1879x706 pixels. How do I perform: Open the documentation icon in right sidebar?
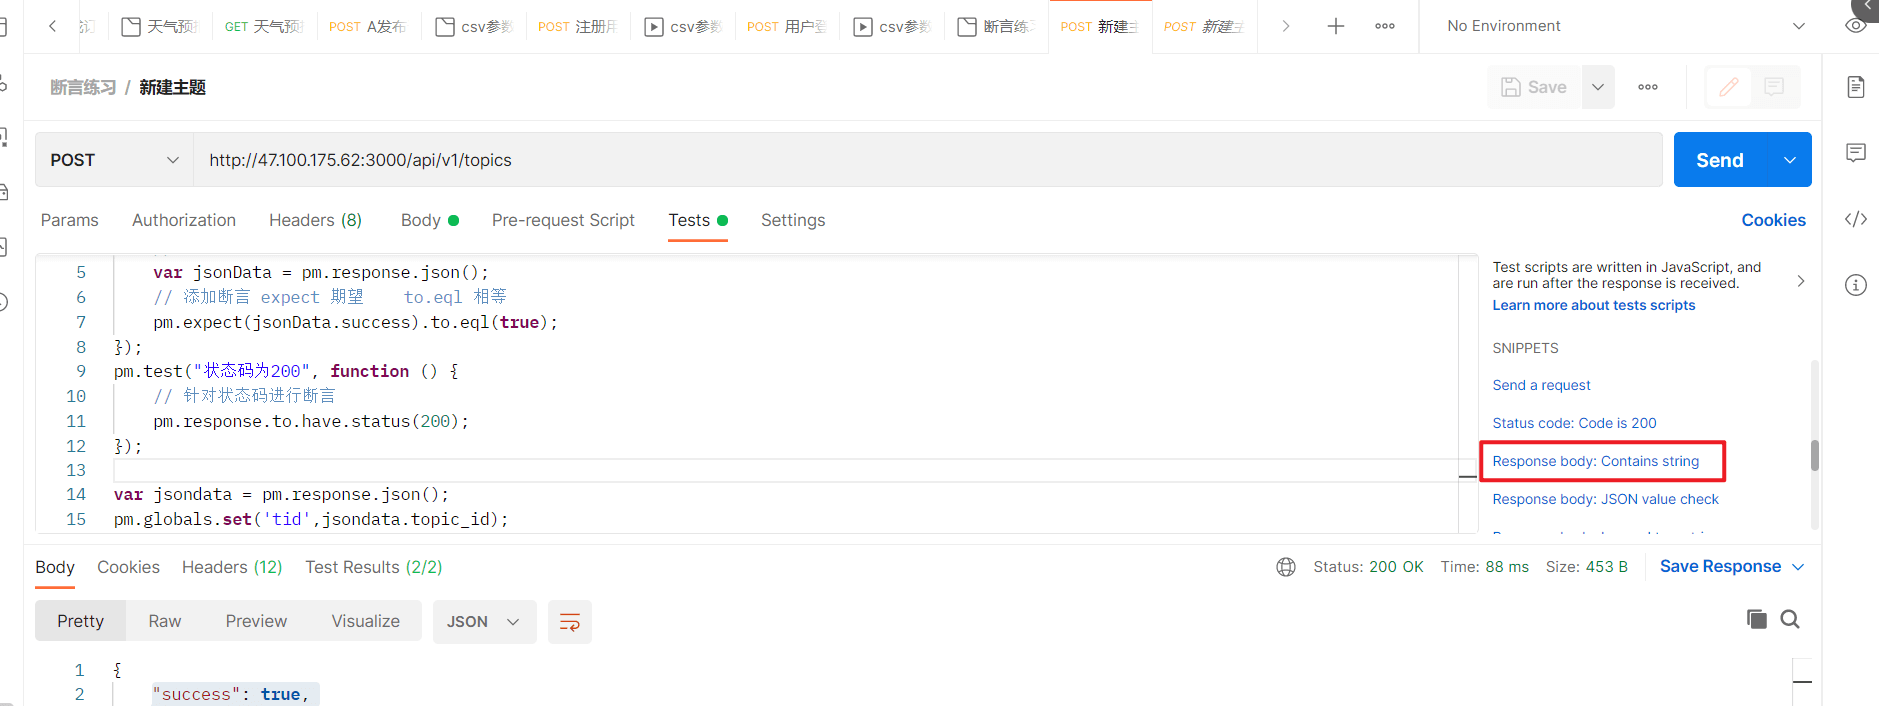[x=1856, y=87]
